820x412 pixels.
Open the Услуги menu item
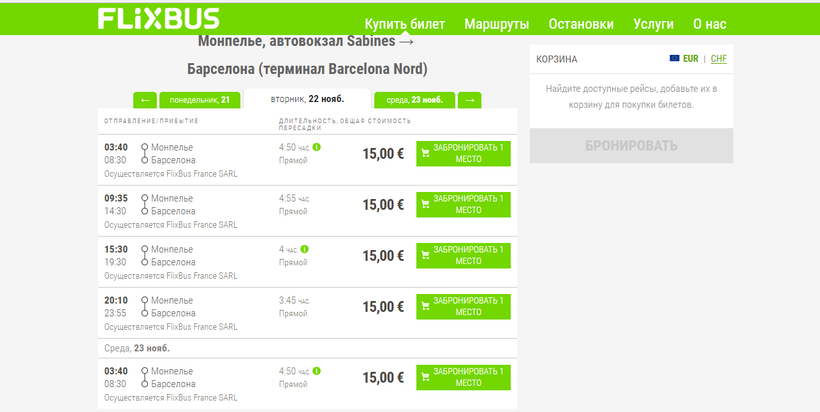[x=653, y=24]
